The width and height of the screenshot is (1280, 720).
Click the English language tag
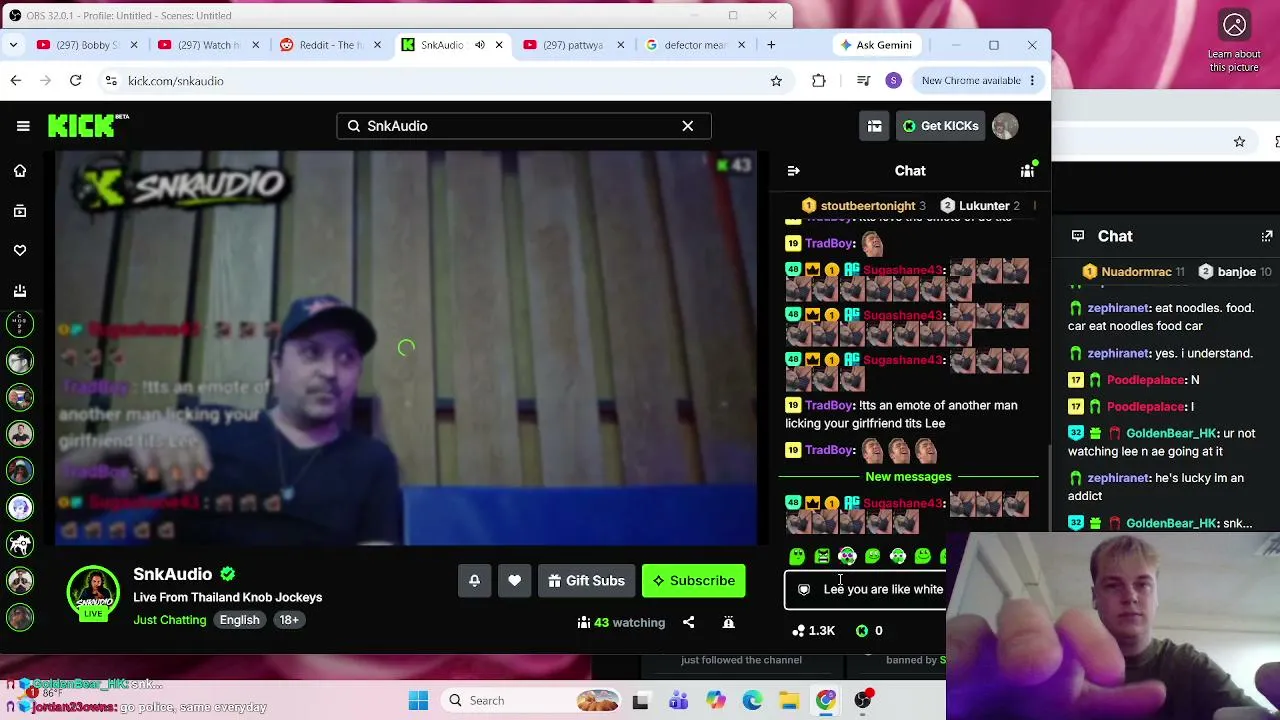(239, 620)
